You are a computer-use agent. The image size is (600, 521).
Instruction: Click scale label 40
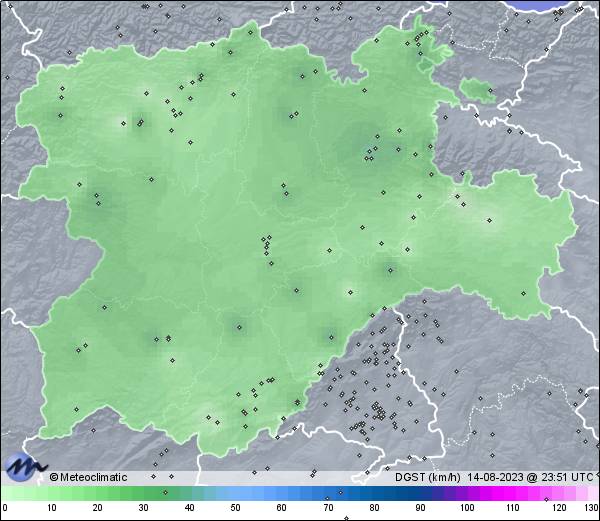click(x=190, y=508)
